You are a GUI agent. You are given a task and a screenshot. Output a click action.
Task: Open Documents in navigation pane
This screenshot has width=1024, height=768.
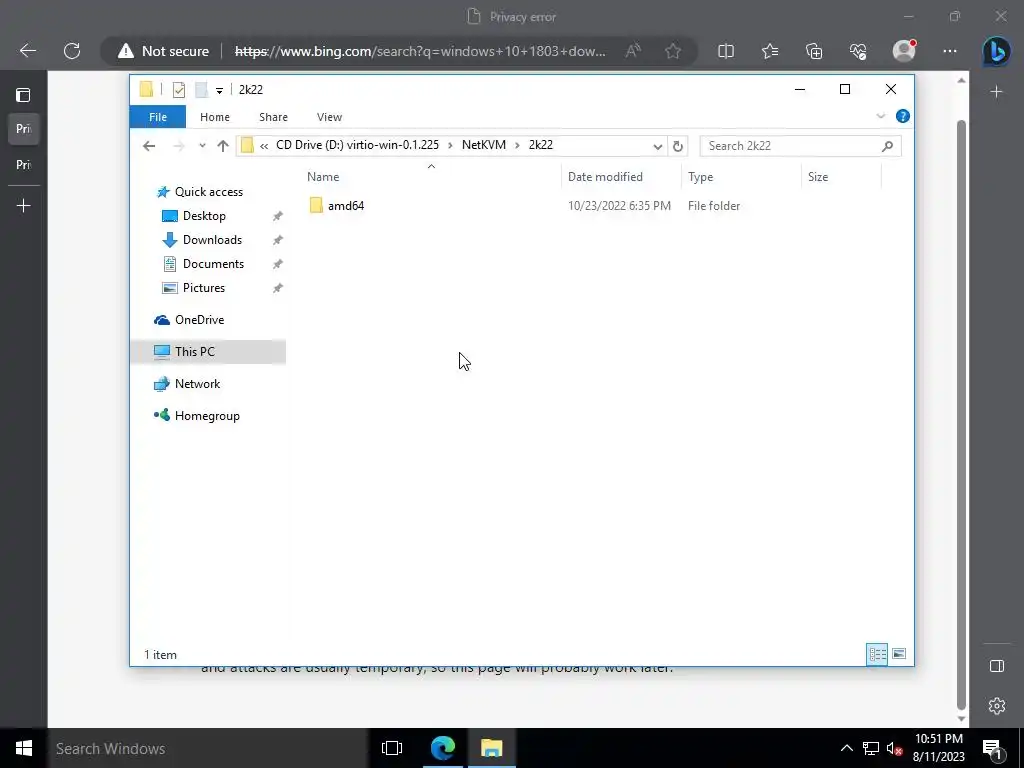pyautogui.click(x=213, y=264)
